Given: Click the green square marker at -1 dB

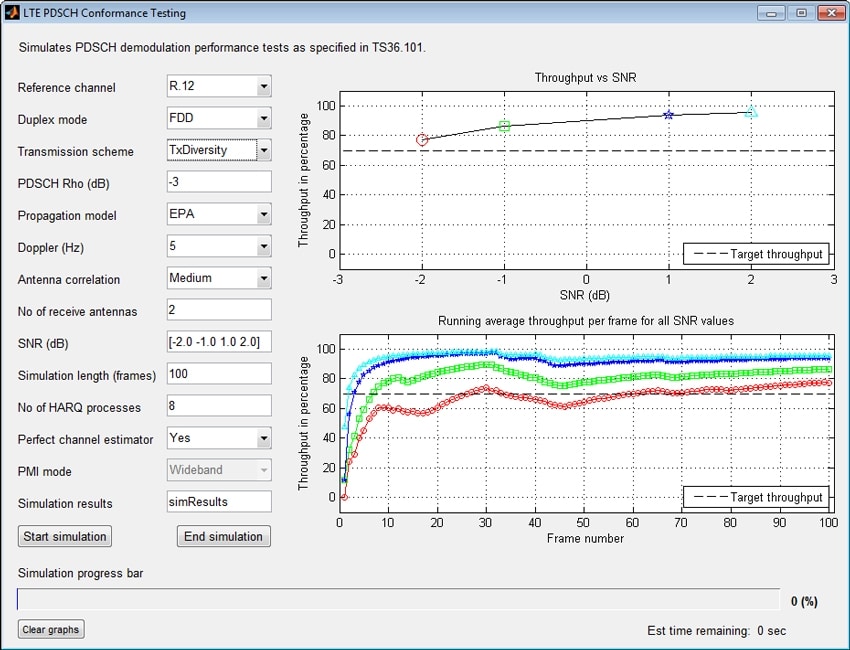Looking at the screenshot, I should [x=505, y=126].
